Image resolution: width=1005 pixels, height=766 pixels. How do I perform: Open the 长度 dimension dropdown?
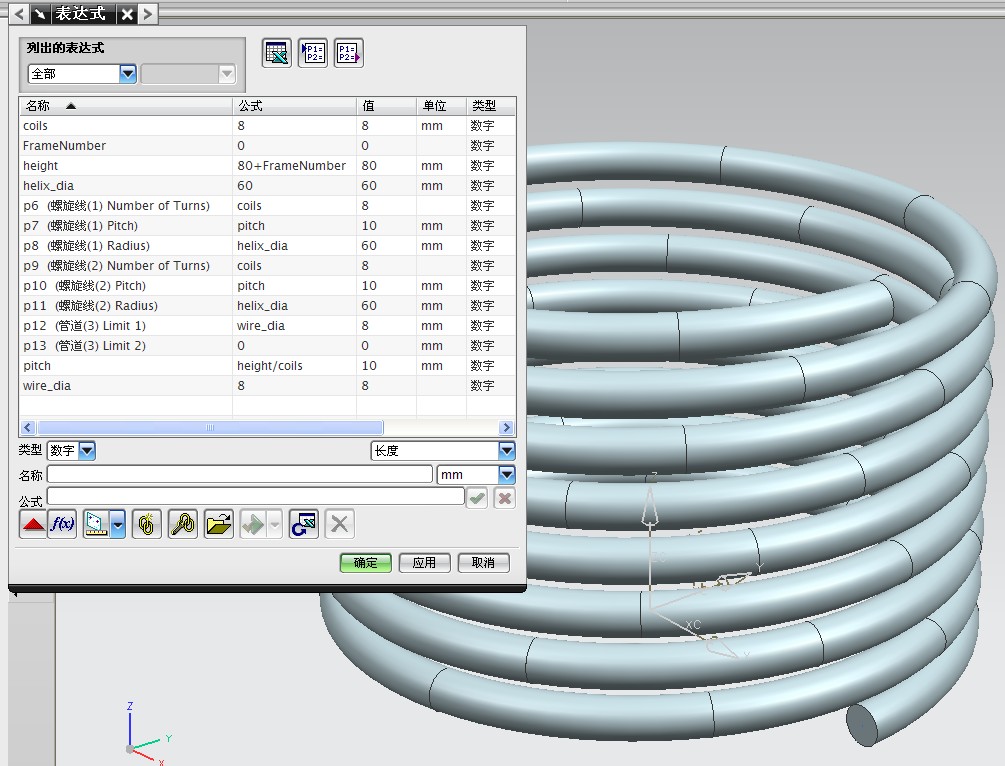(x=507, y=451)
